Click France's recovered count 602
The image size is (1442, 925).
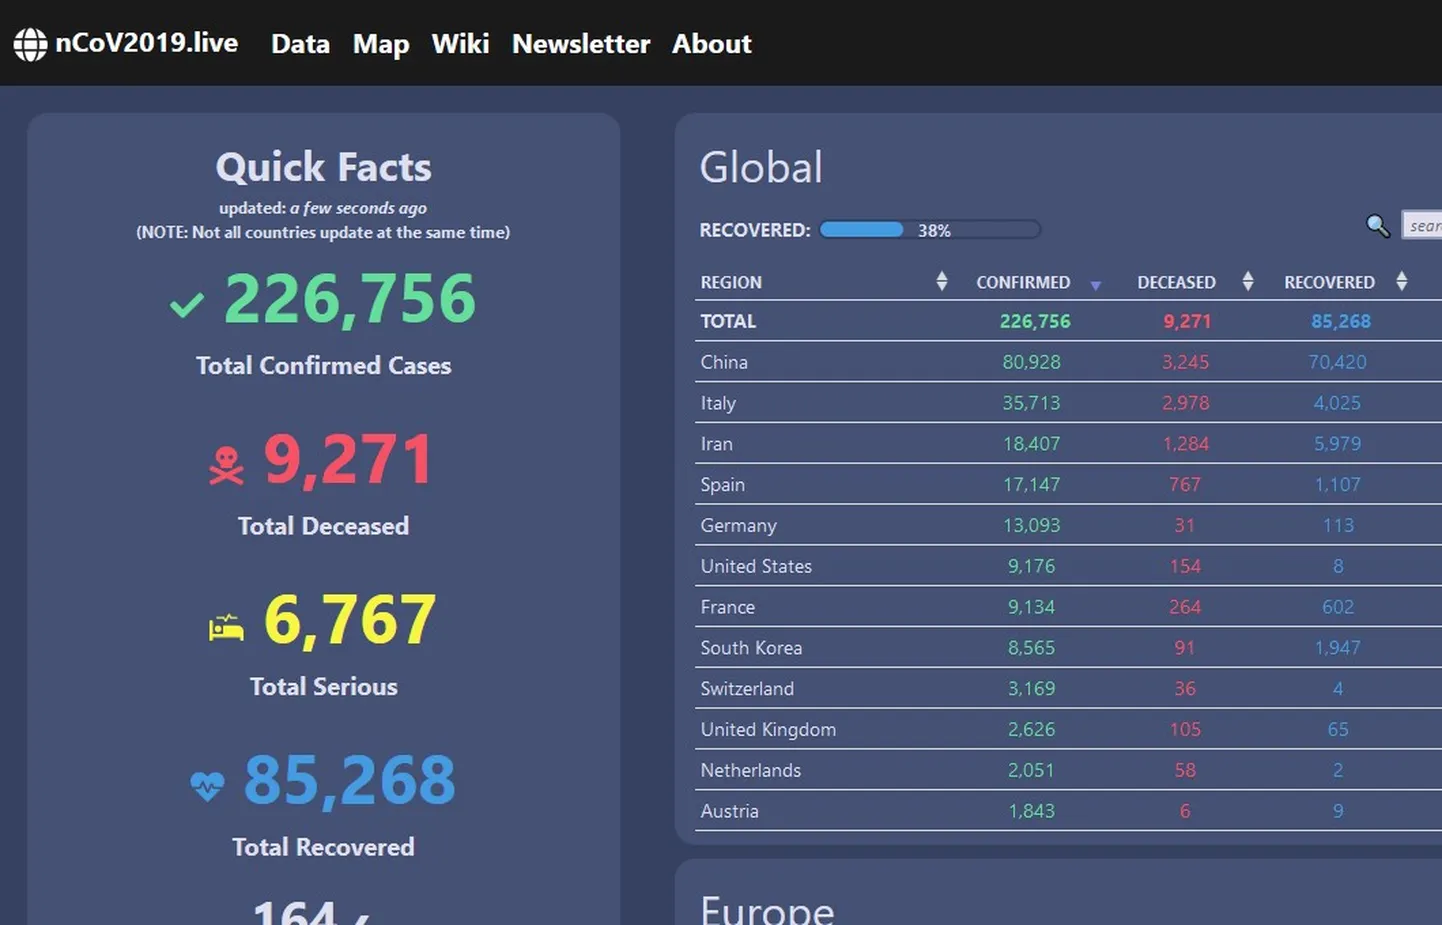pos(1338,607)
